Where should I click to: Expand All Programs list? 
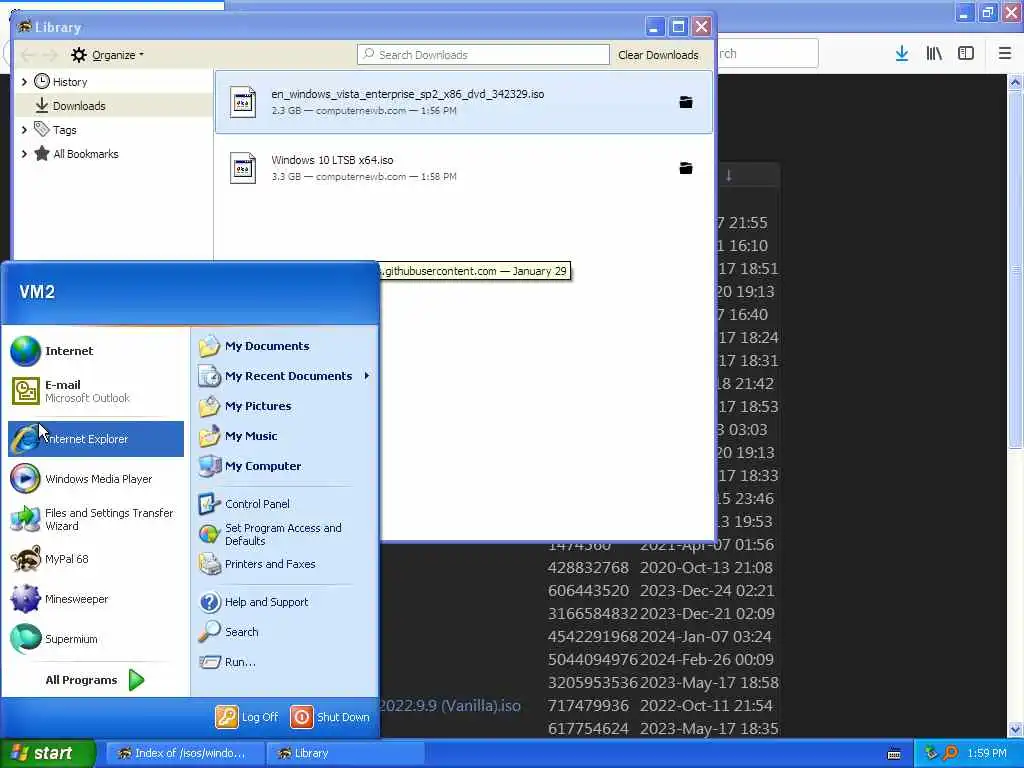[95, 680]
